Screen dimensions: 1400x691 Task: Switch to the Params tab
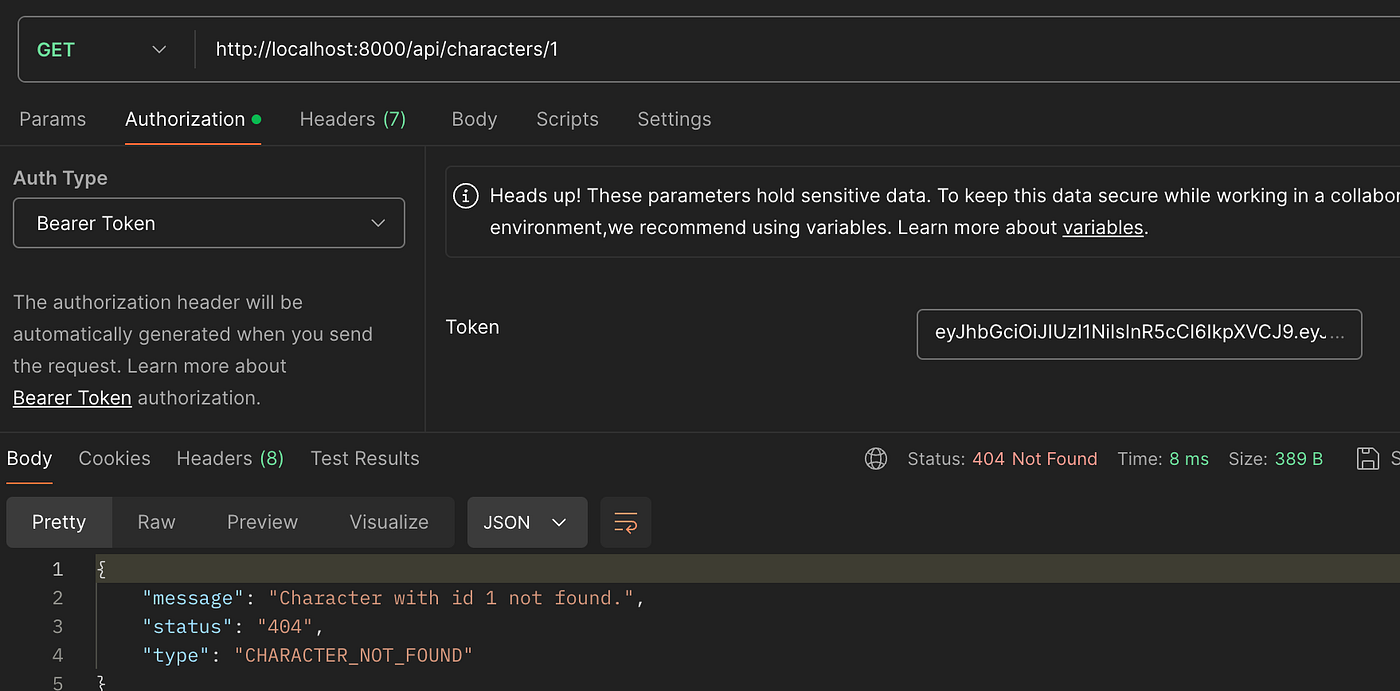tap(53, 119)
